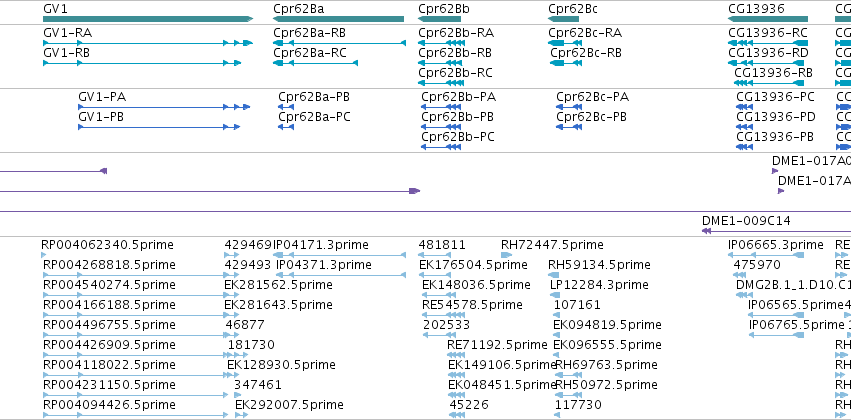The height and width of the screenshot is (420, 851).
Task: Select transcript CG13936-RC
Action: 768,33
